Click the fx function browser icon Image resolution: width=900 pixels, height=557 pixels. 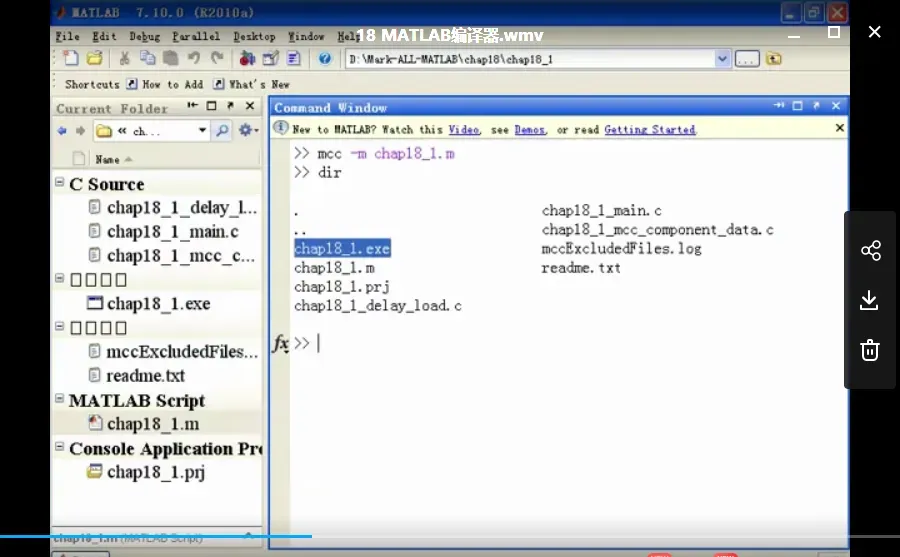[x=281, y=343]
